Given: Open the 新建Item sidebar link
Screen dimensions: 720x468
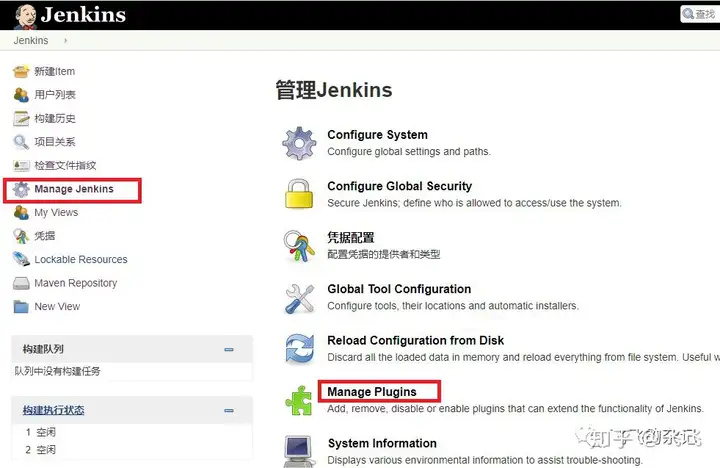Looking at the screenshot, I should click(x=55, y=72).
